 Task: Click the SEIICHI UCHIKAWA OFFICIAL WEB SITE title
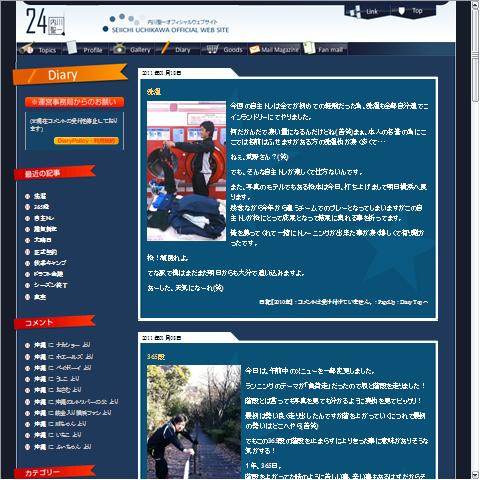tap(170, 30)
